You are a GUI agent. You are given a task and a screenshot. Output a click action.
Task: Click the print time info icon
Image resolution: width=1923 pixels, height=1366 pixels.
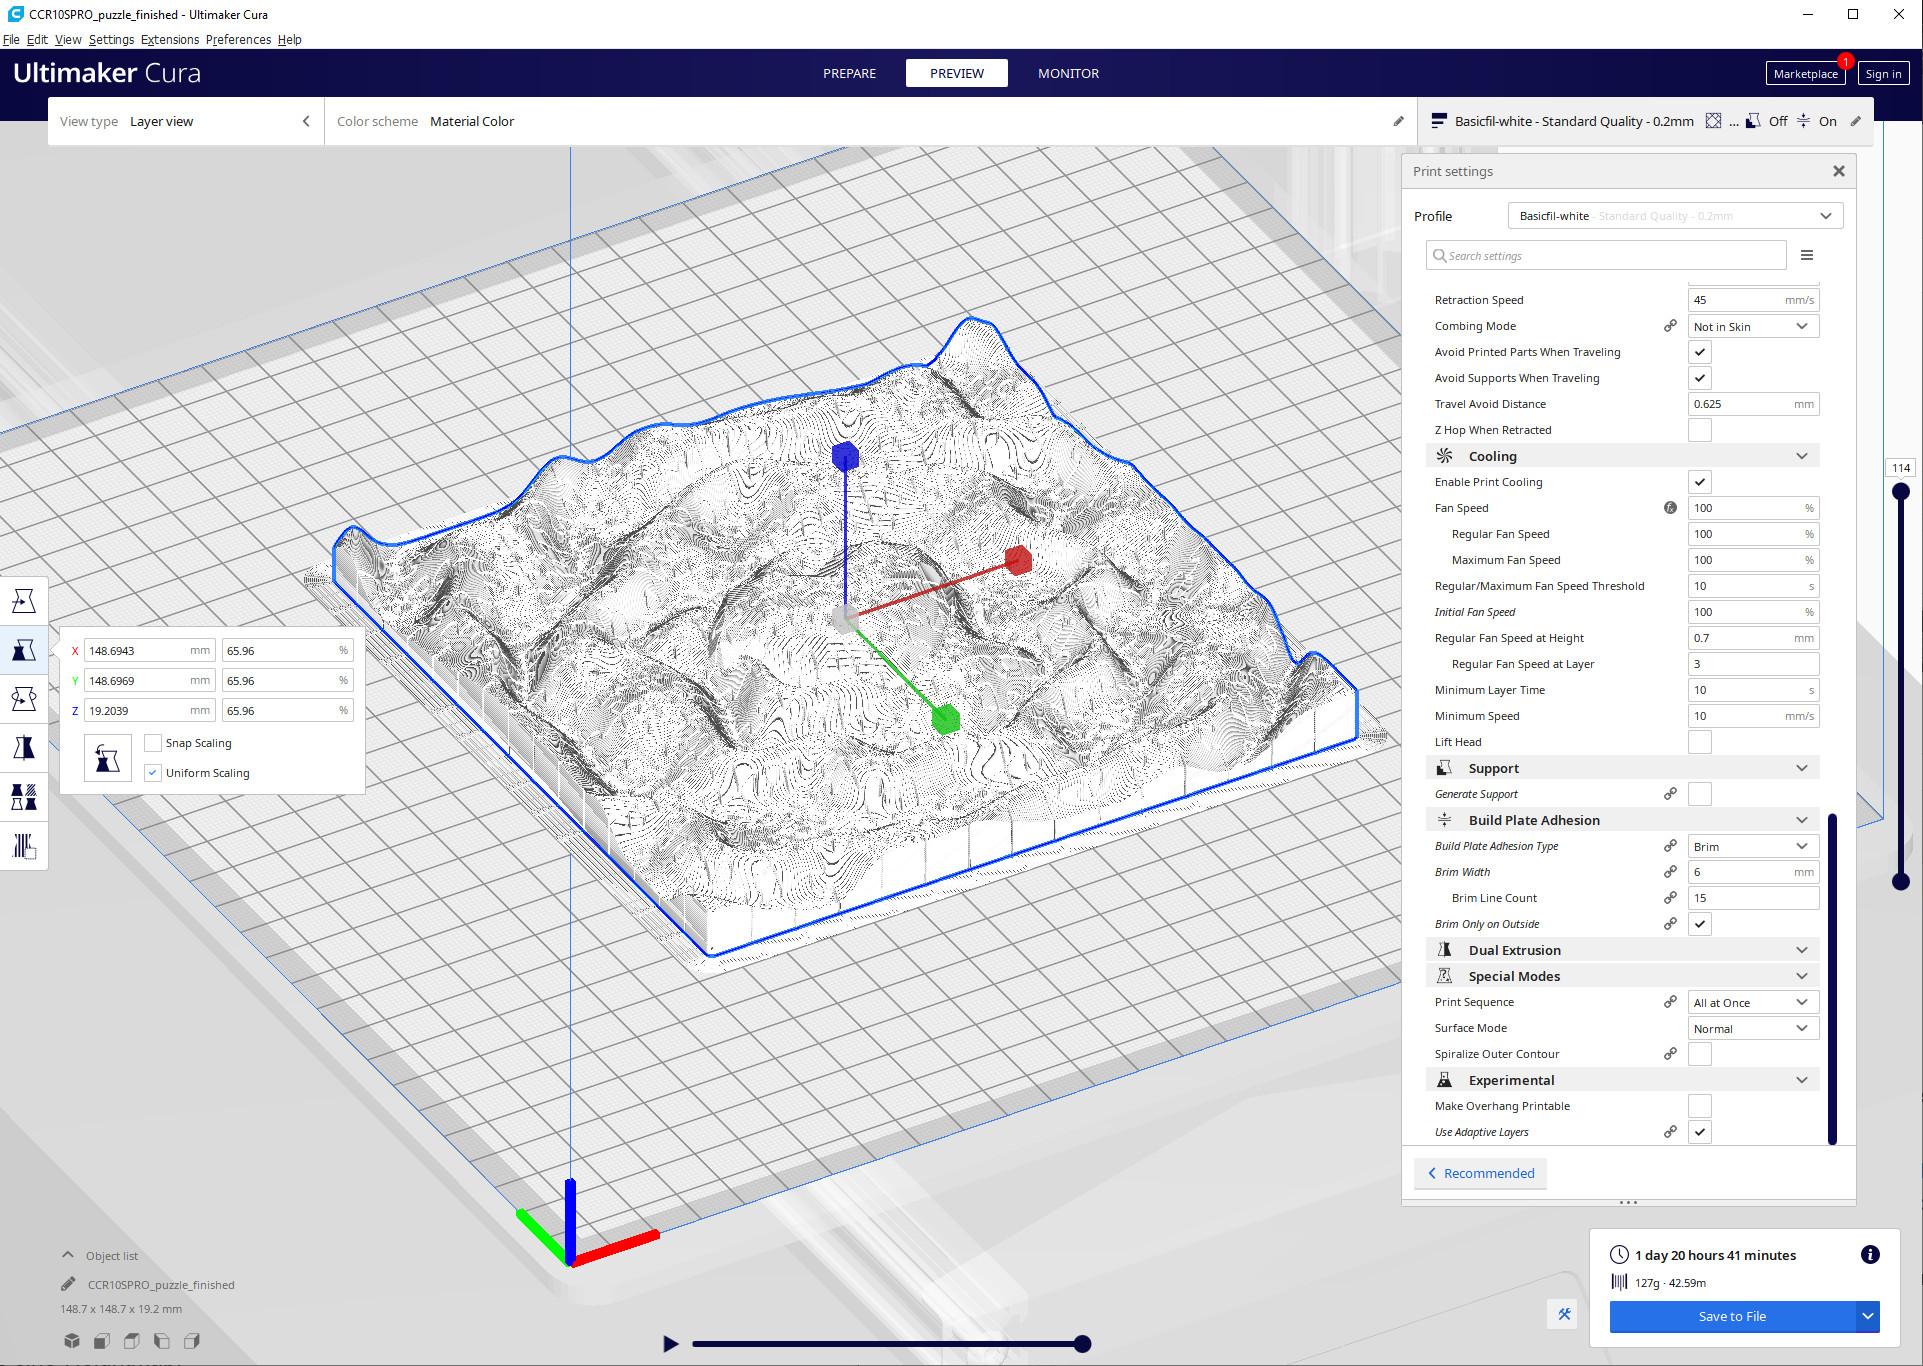(x=1870, y=1255)
